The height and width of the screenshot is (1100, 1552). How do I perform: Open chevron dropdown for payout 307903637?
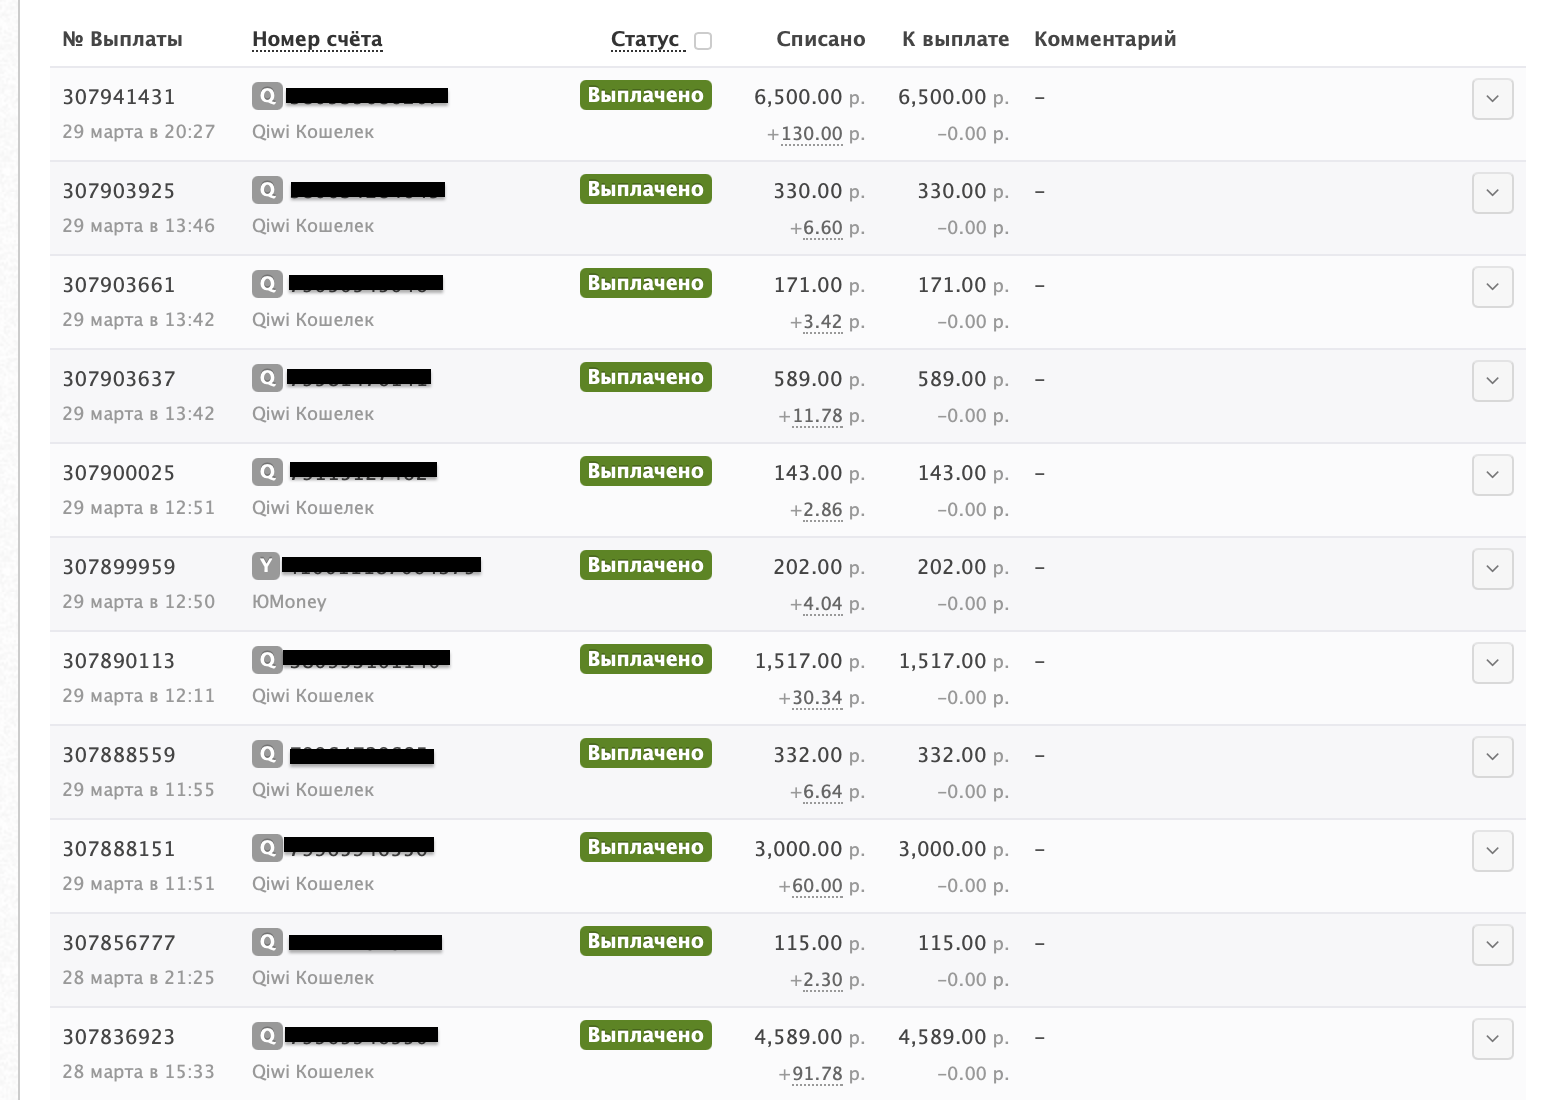click(x=1492, y=381)
